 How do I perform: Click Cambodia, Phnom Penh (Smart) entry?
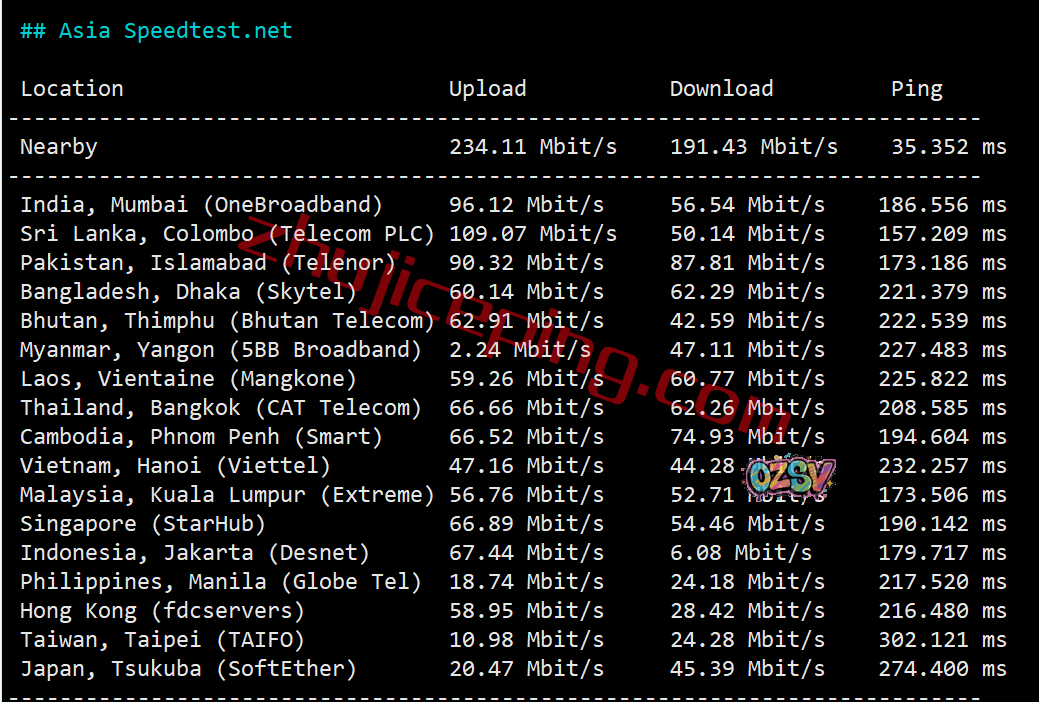click(201, 438)
